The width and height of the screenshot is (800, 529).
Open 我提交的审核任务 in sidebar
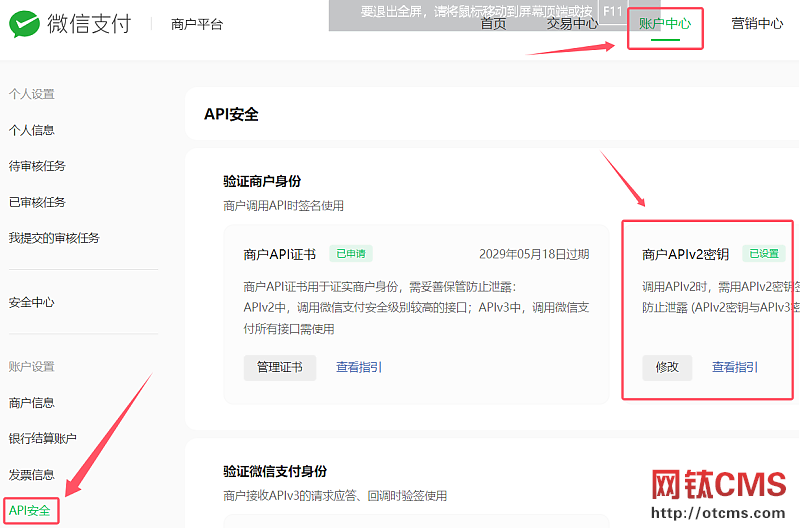(x=54, y=238)
